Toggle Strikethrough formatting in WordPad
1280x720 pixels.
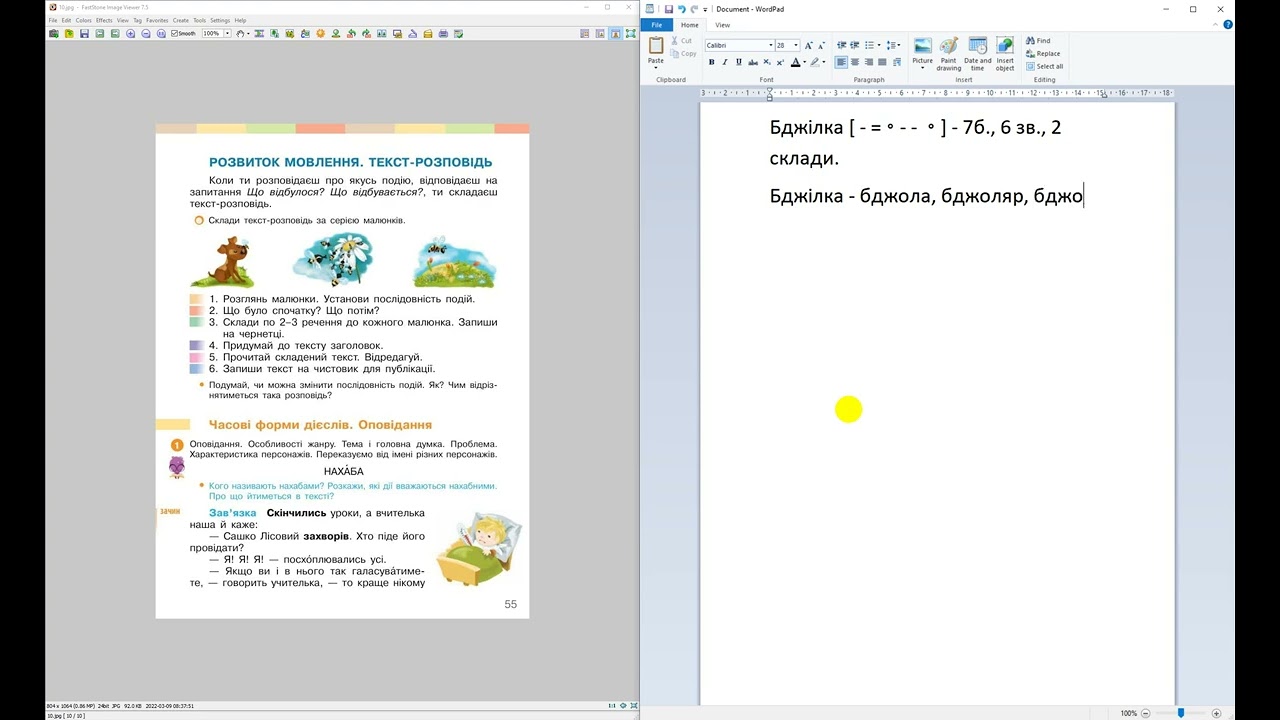pos(753,62)
